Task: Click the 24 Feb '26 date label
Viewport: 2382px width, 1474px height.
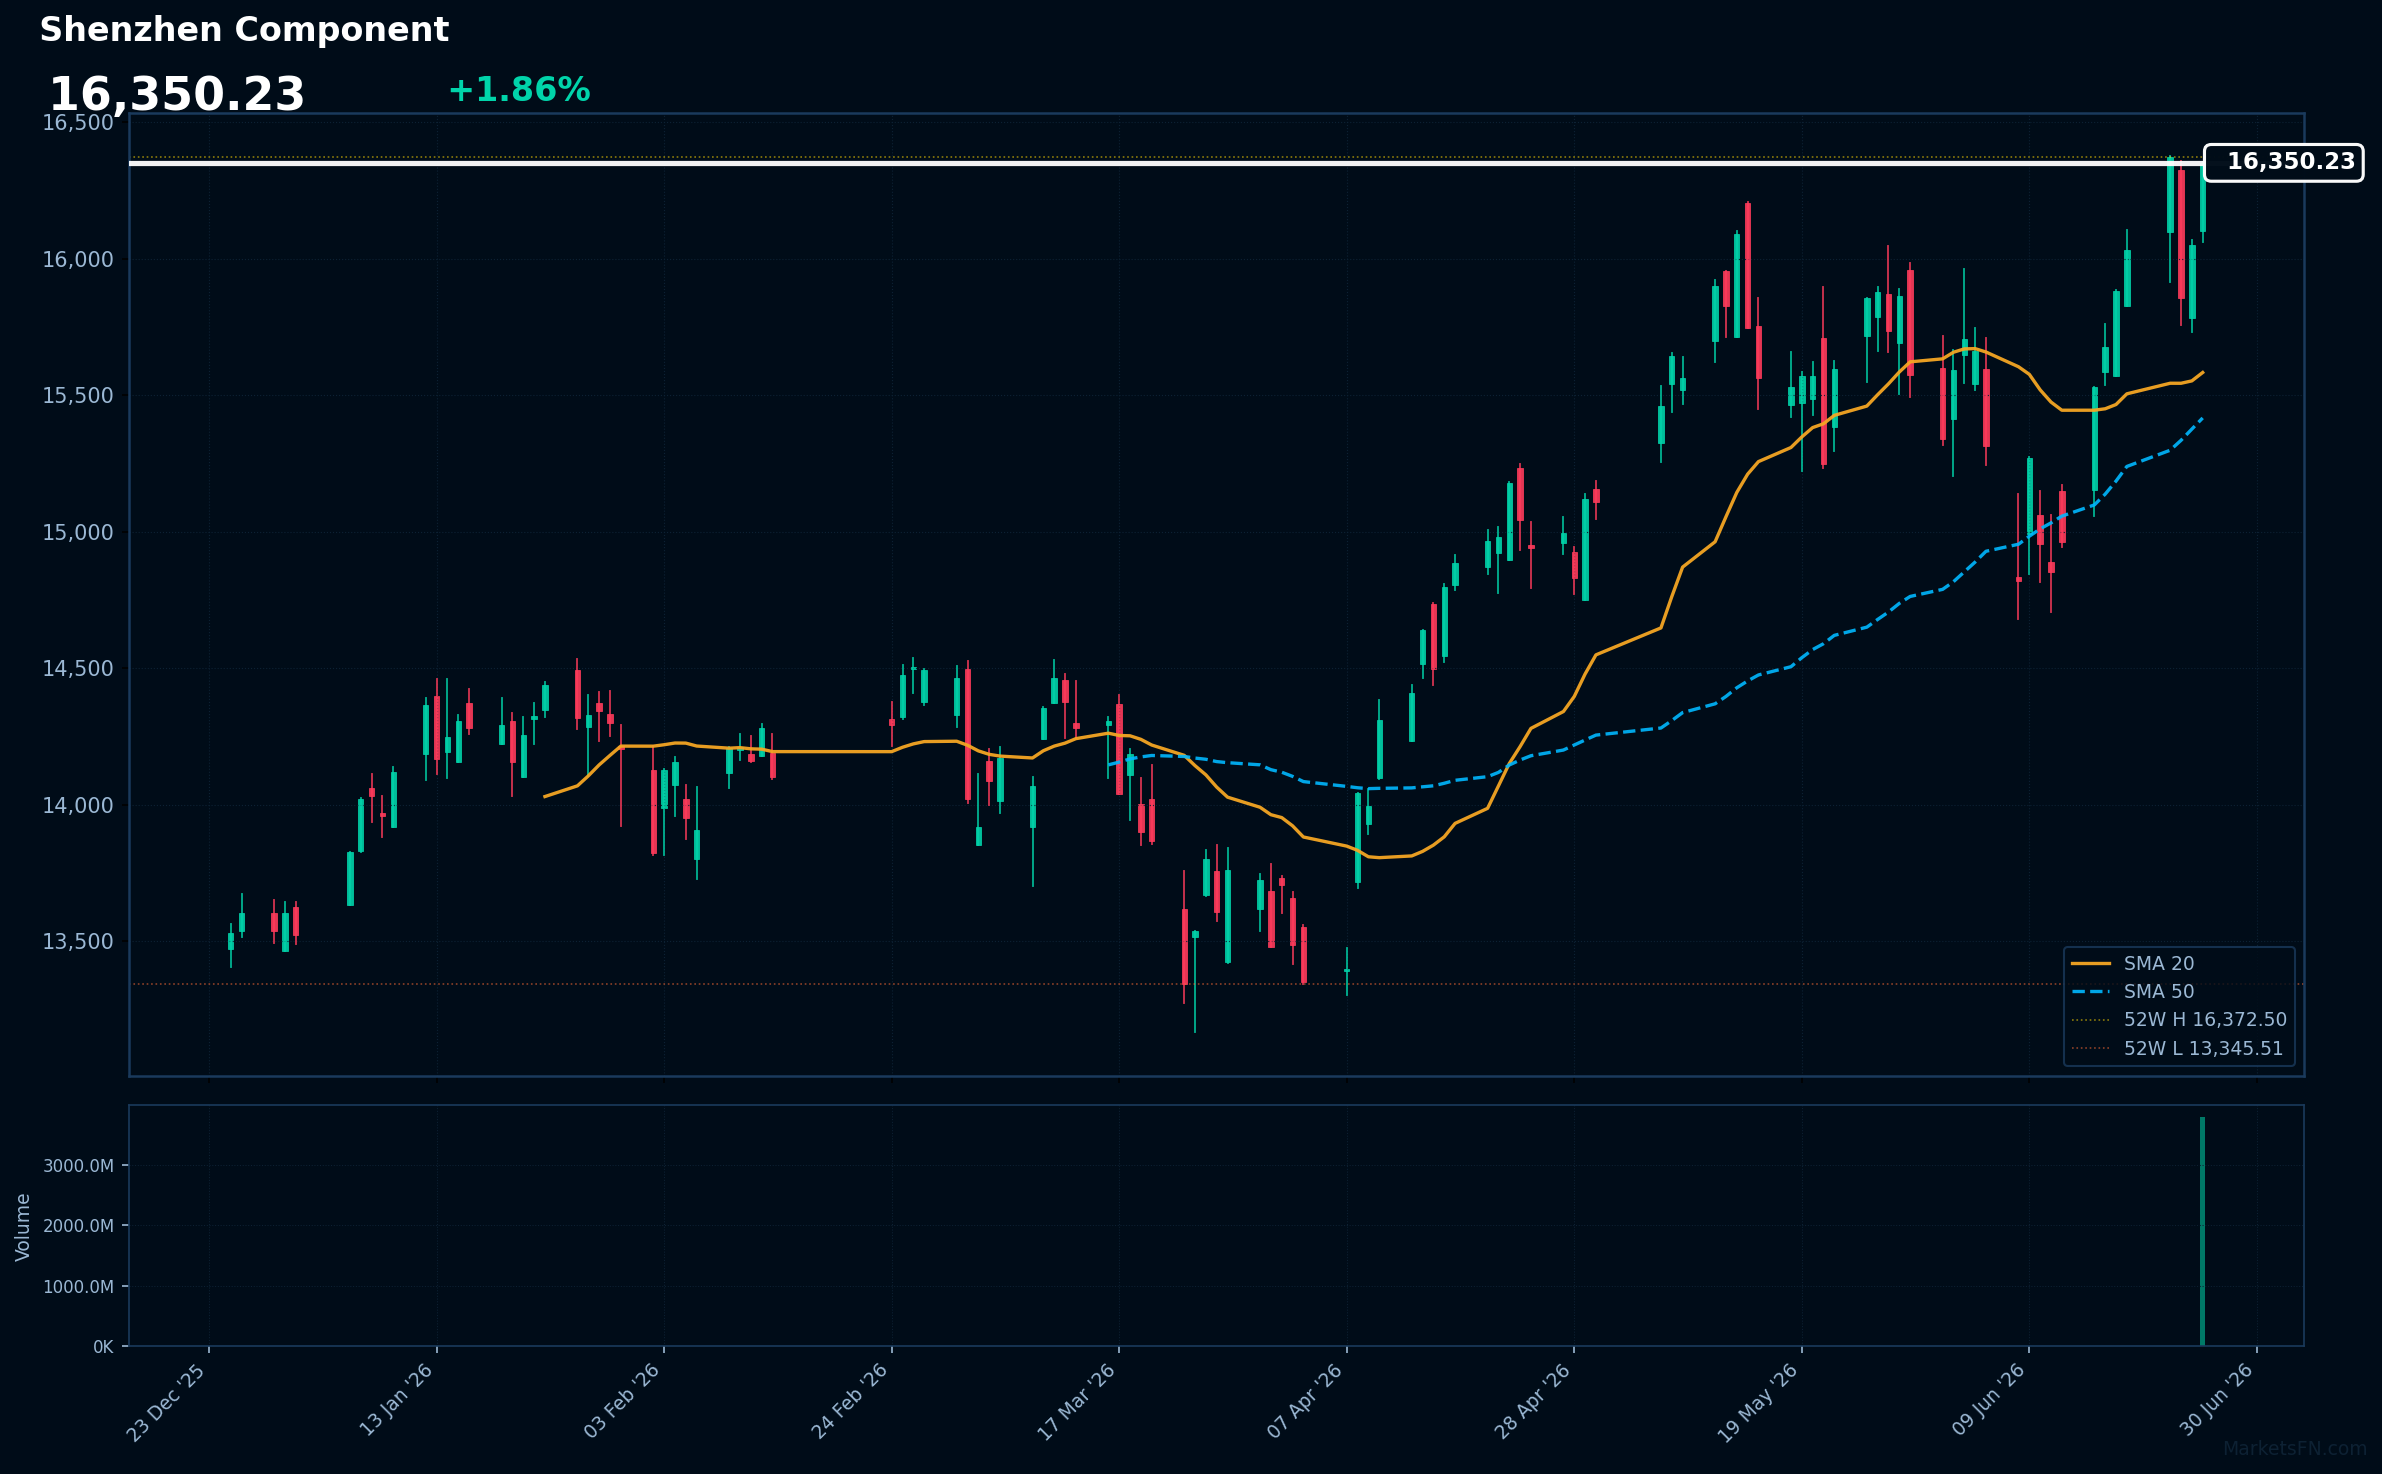Action: click(849, 1401)
